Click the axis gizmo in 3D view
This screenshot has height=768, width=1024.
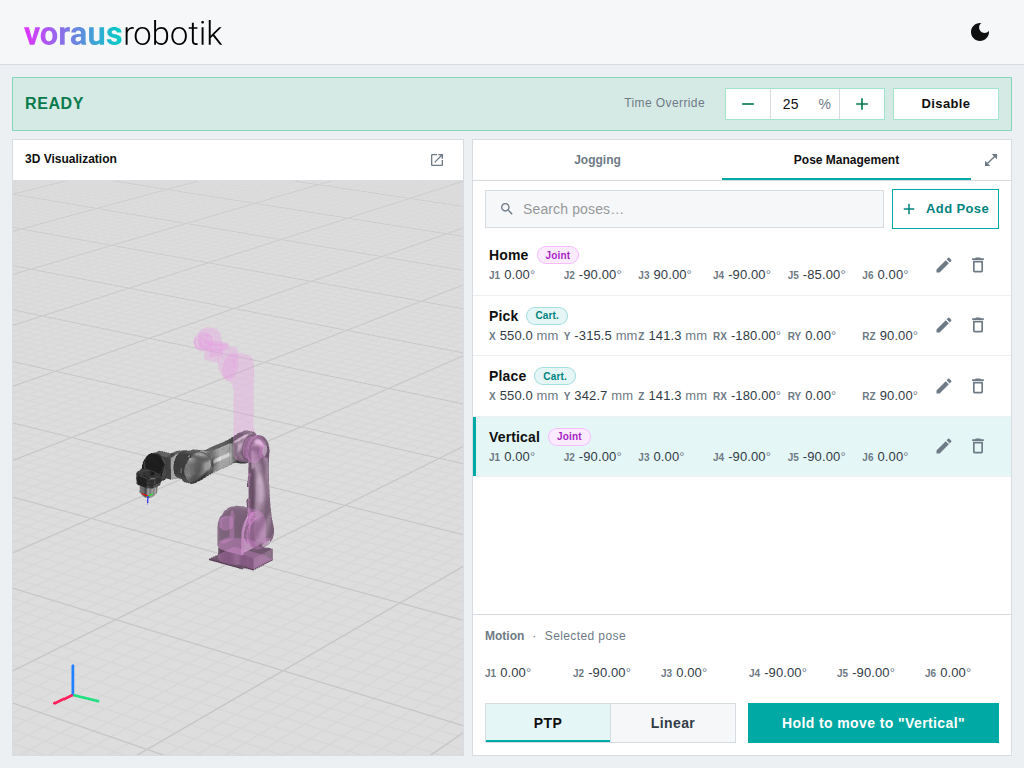point(75,686)
